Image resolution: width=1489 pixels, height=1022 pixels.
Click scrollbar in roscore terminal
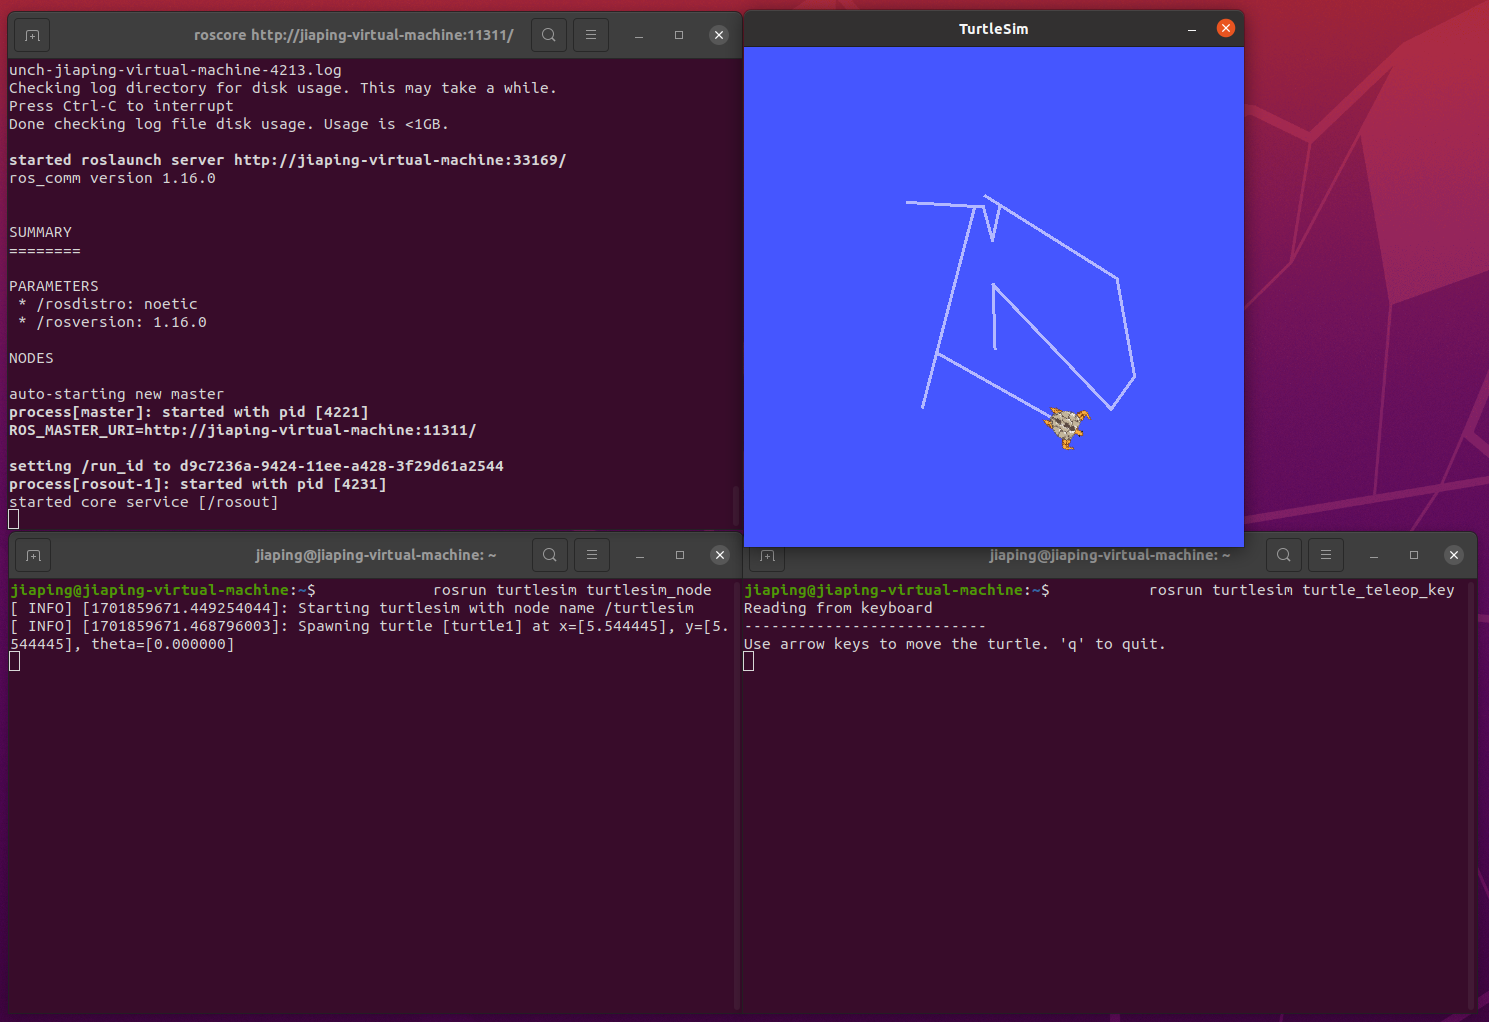click(737, 505)
